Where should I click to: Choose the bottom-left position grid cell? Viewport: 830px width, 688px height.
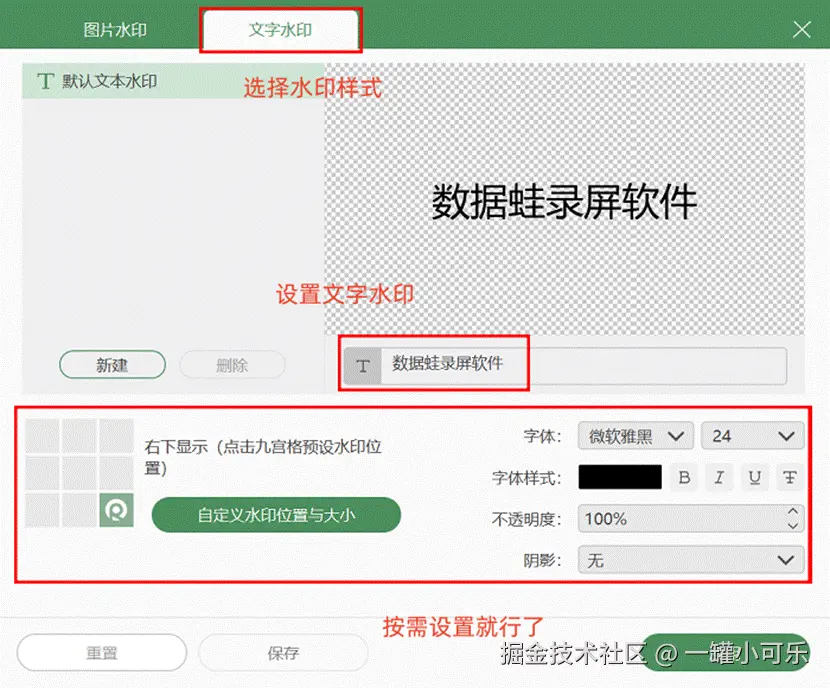pos(42,510)
